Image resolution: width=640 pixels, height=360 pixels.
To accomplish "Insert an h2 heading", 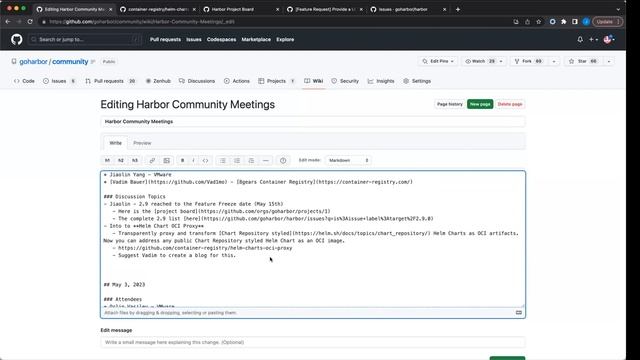I will 121,160.
